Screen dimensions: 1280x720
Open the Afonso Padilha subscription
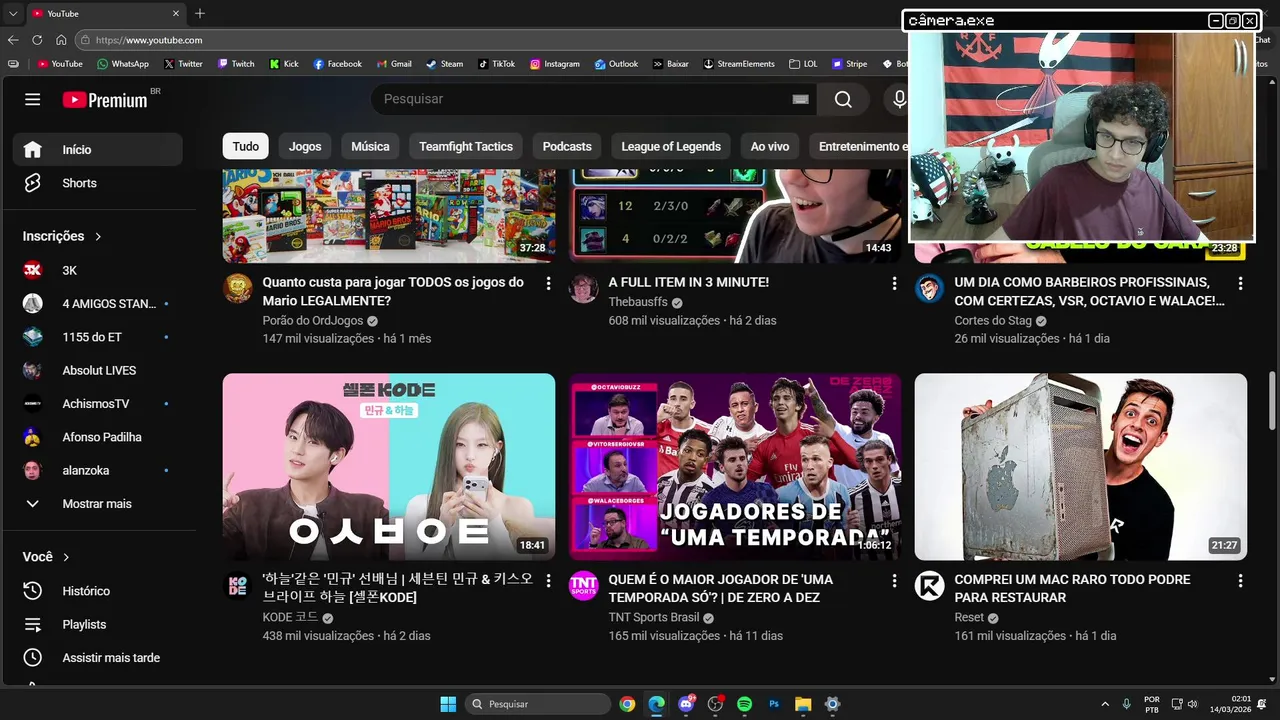tap(98, 437)
